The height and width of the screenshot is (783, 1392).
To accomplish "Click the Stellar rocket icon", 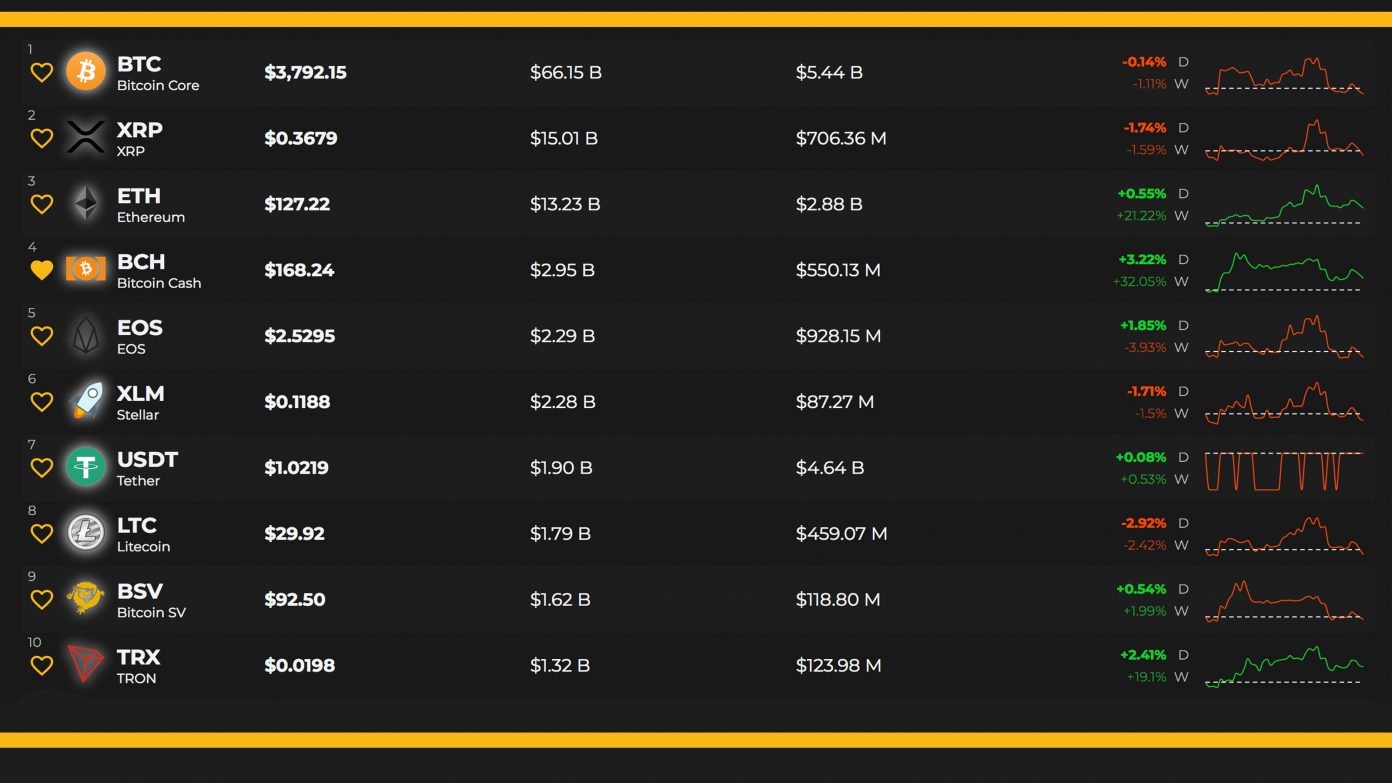I will (87, 401).
